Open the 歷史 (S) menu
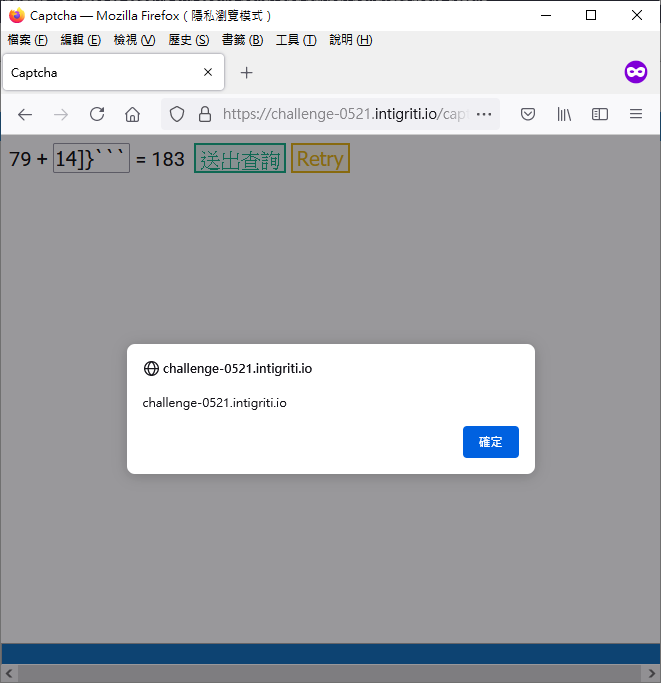 coord(189,40)
